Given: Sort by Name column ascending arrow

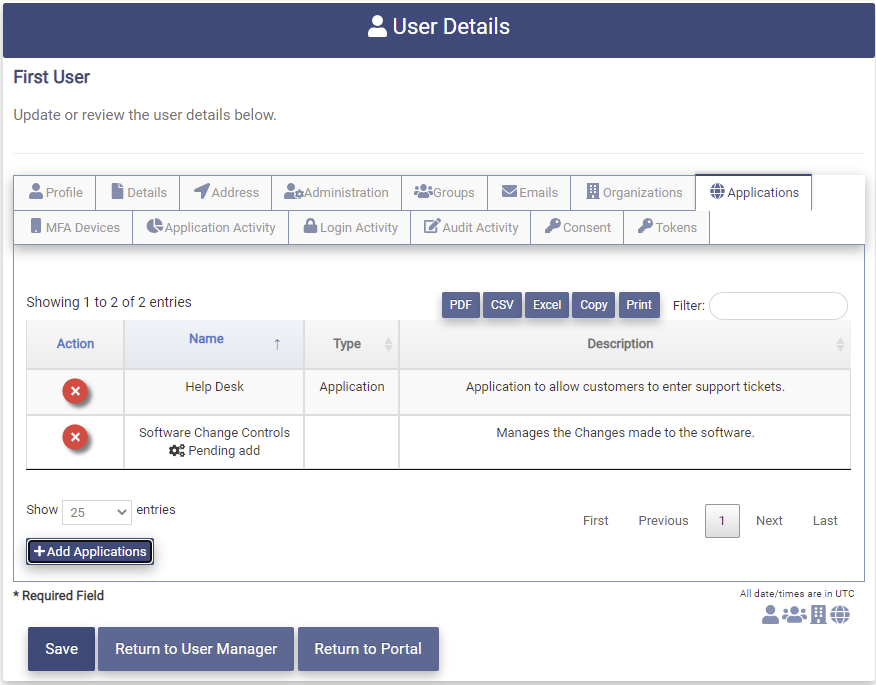Looking at the screenshot, I should [277, 344].
